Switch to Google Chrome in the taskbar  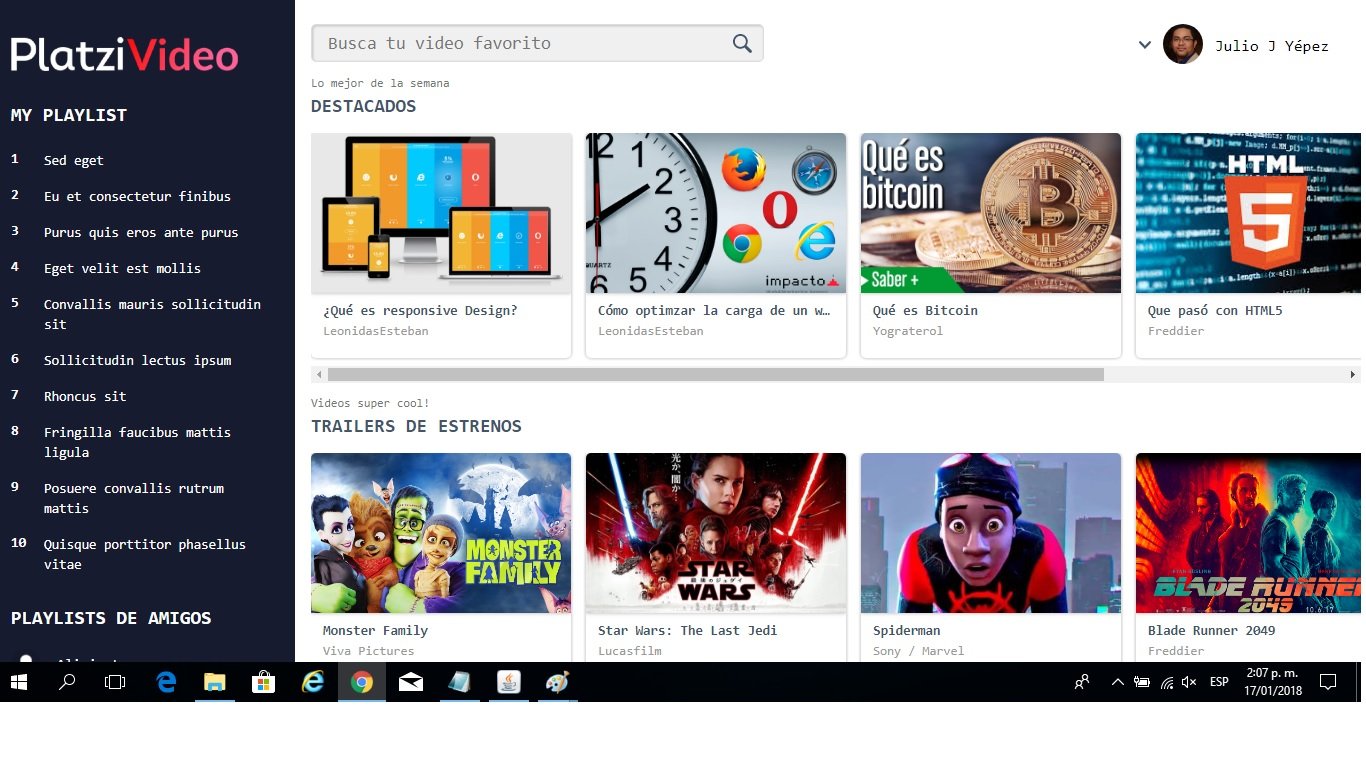pyautogui.click(x=362, y=682)
